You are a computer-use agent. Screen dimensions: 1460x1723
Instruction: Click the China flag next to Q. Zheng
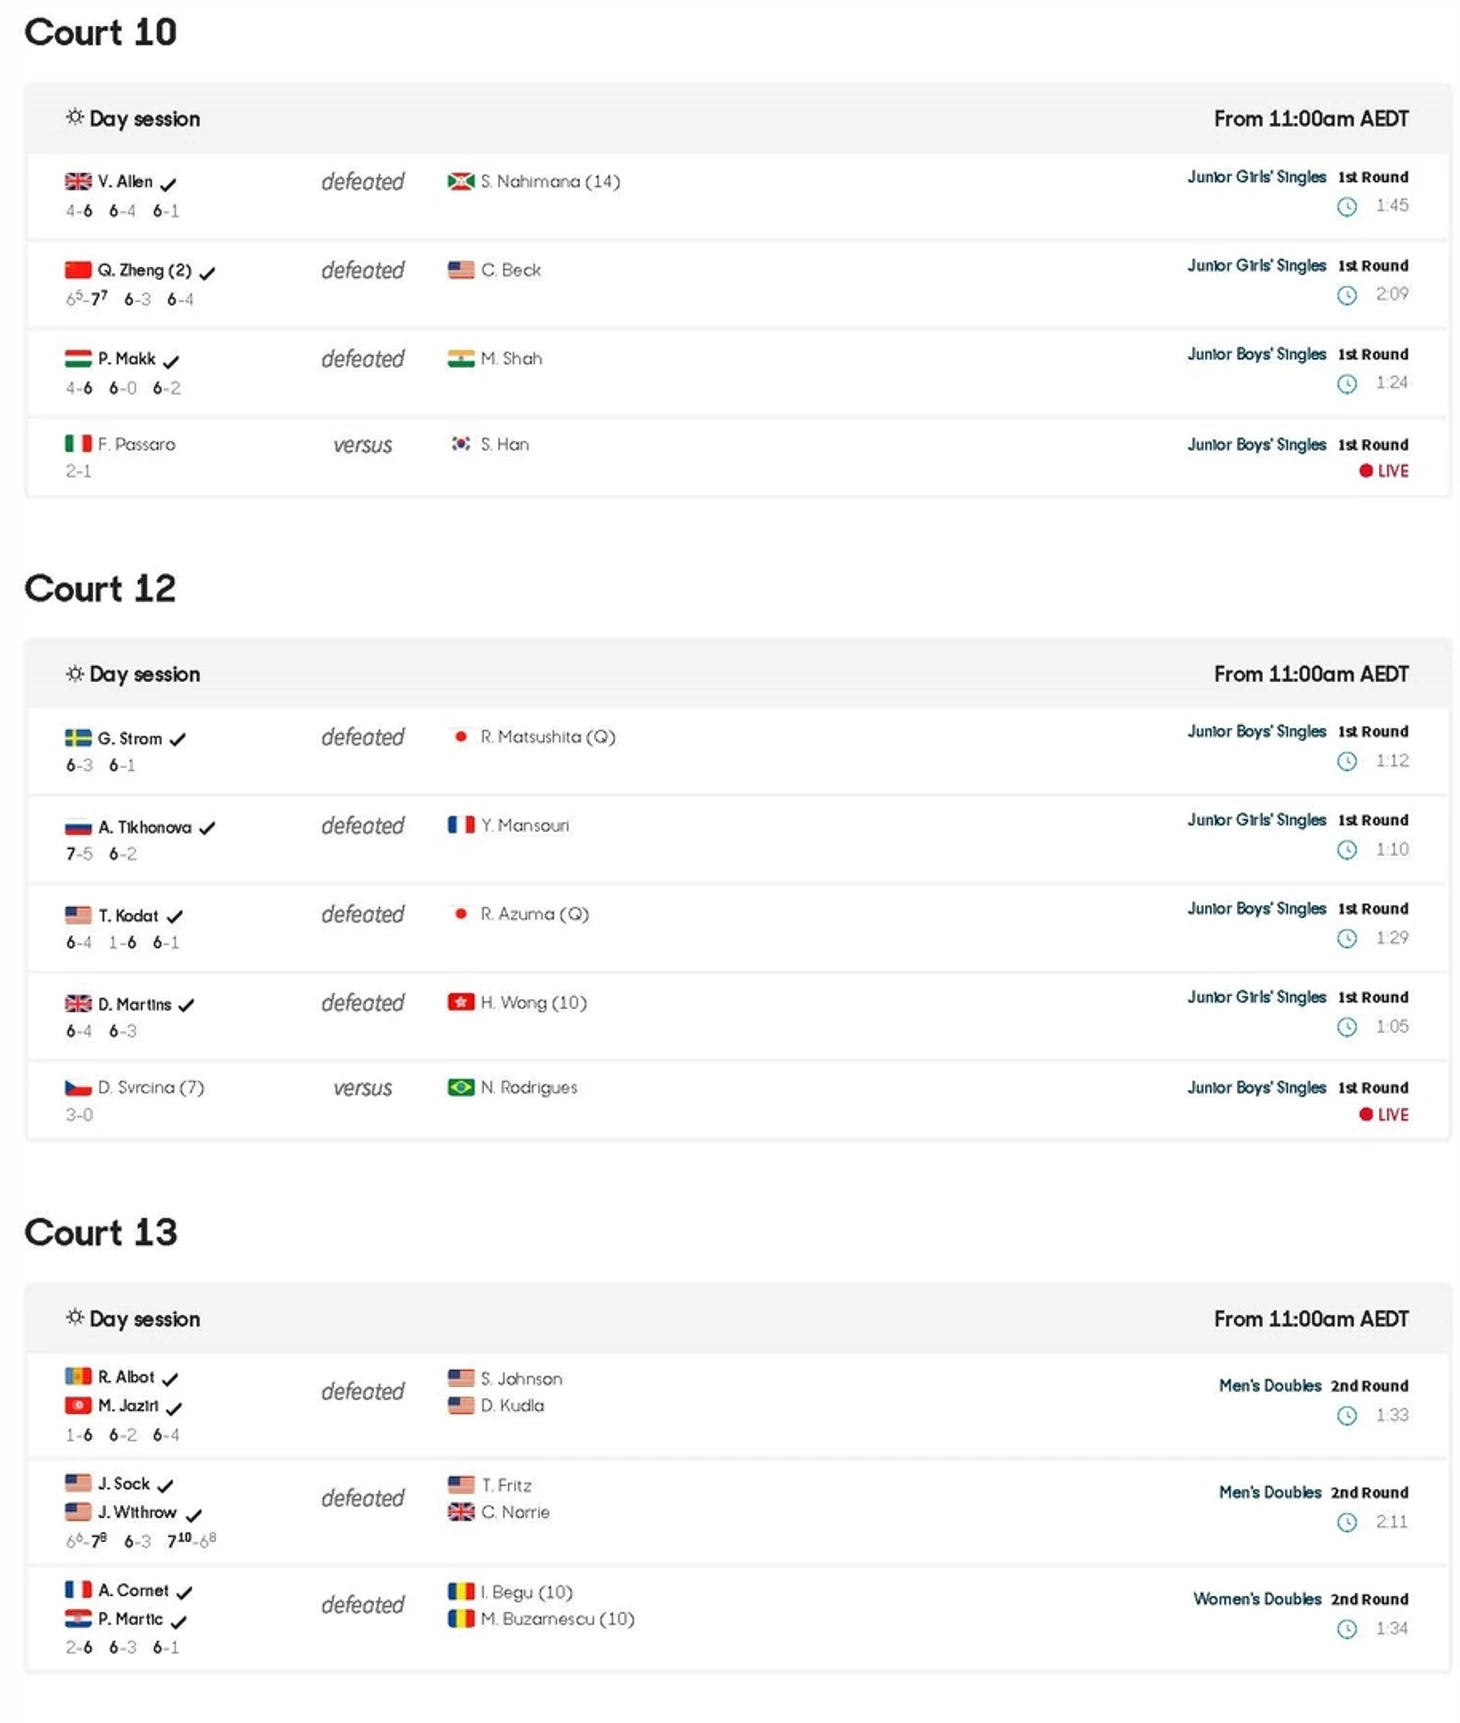click(x=78, y=270)
